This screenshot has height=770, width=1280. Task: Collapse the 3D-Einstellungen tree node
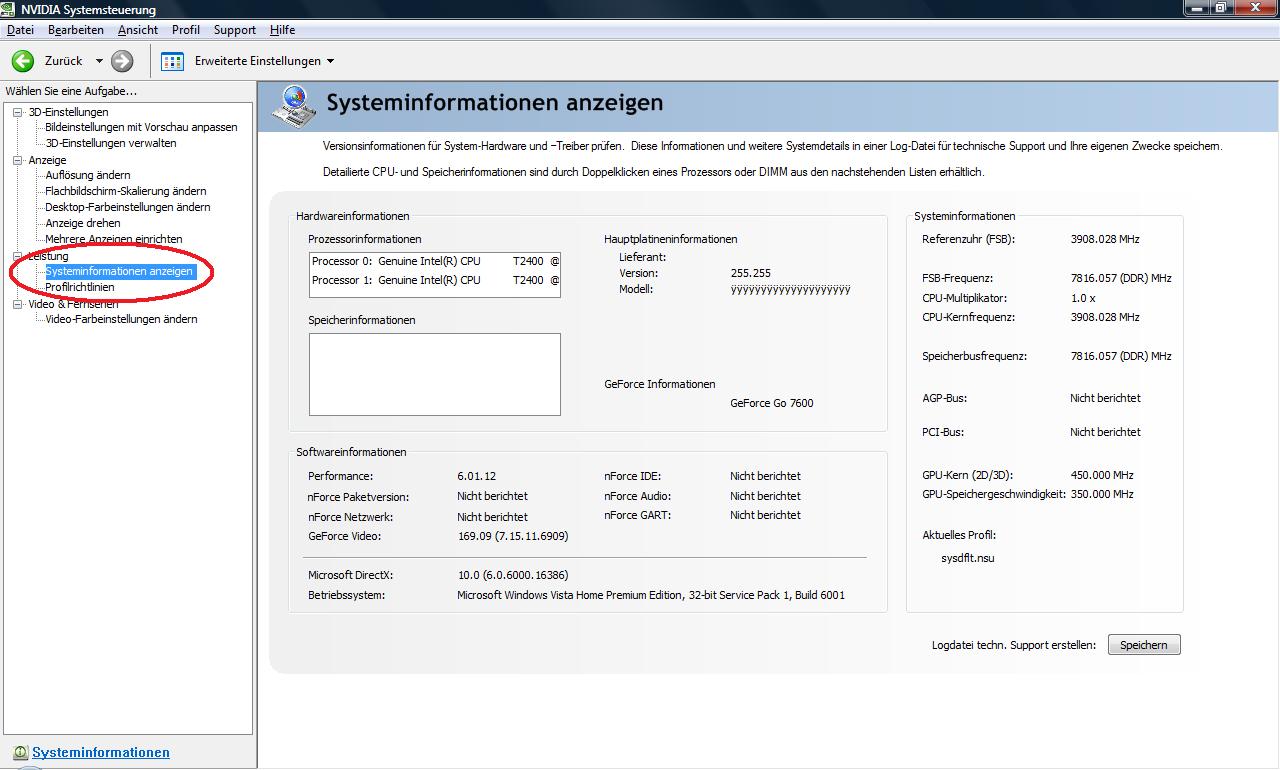click(18, 112)
